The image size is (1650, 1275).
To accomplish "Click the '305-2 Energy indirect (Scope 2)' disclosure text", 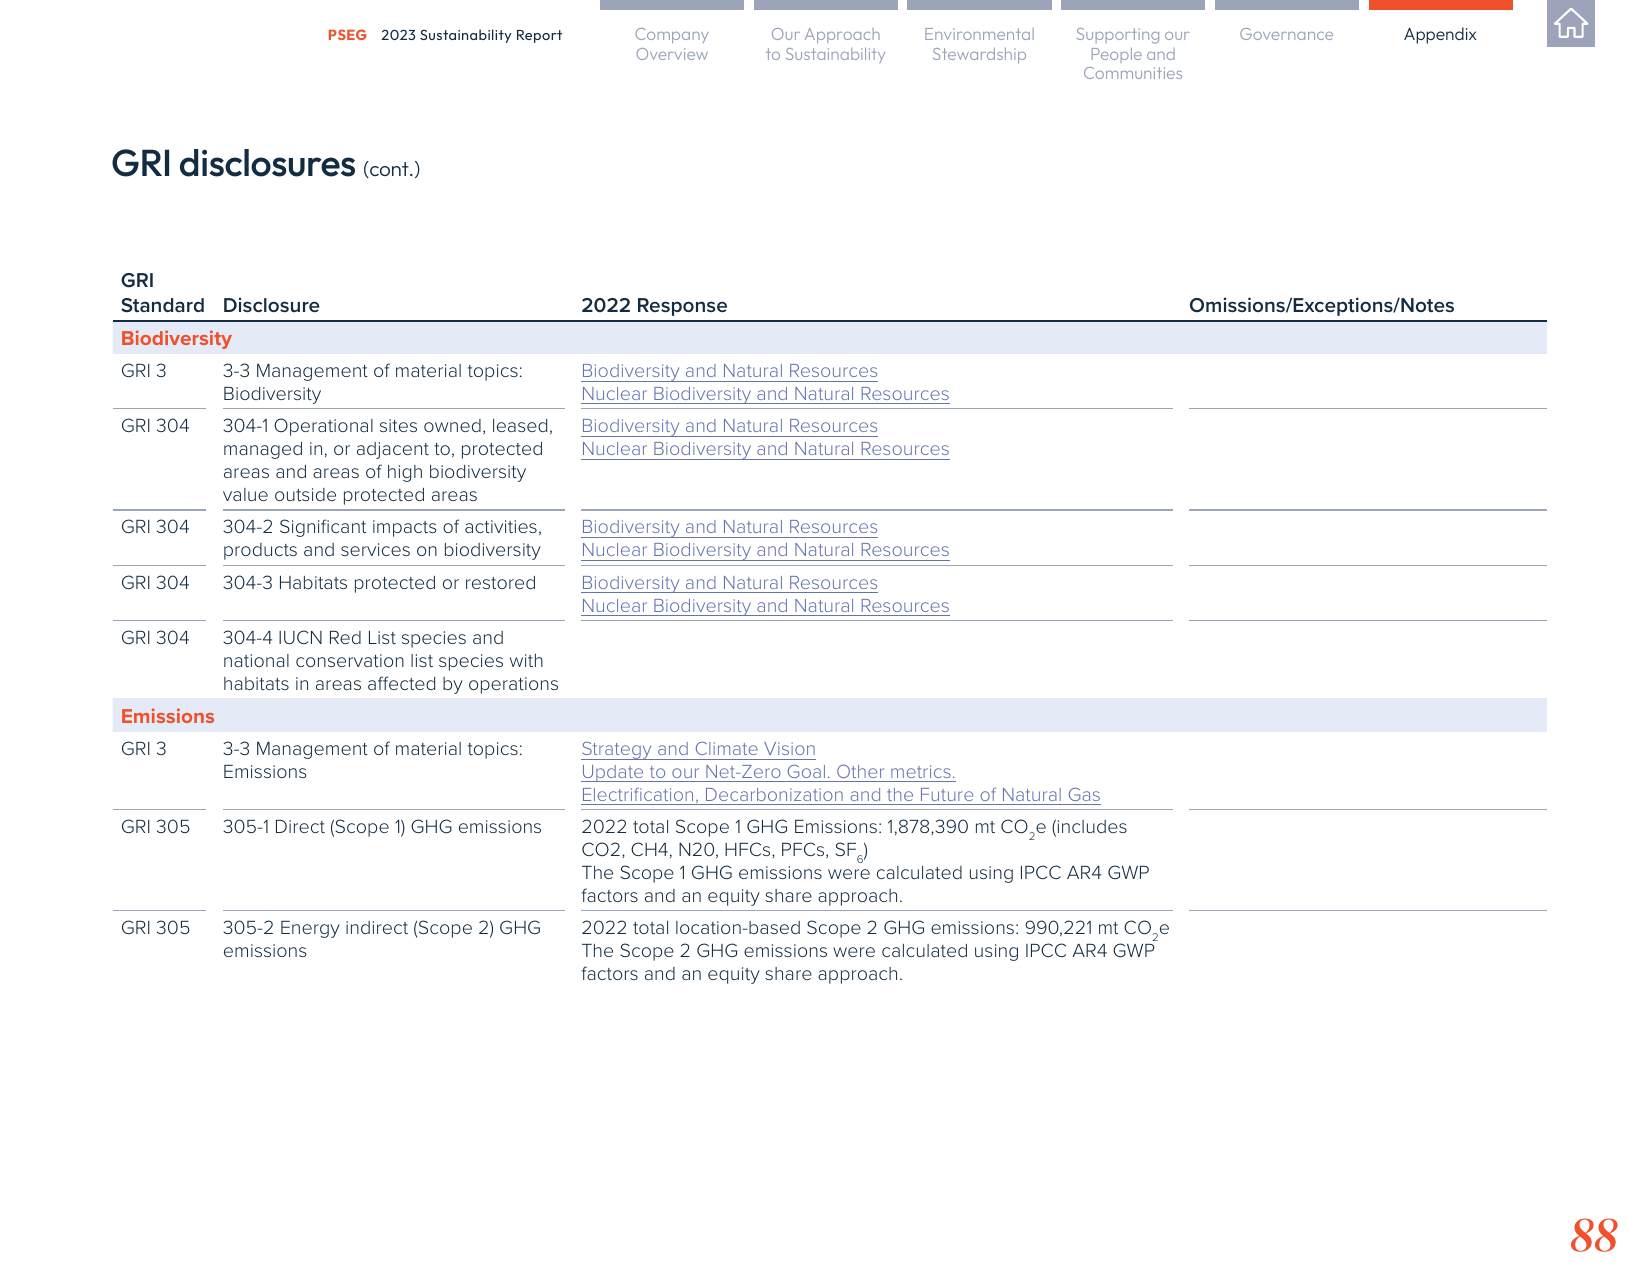I will [381, 939].
